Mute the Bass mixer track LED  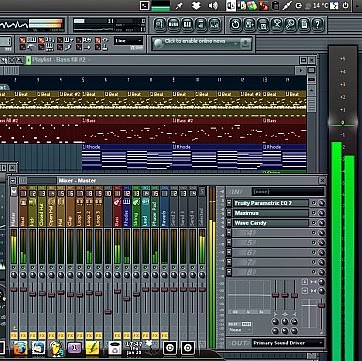click(x=117, y=267)
